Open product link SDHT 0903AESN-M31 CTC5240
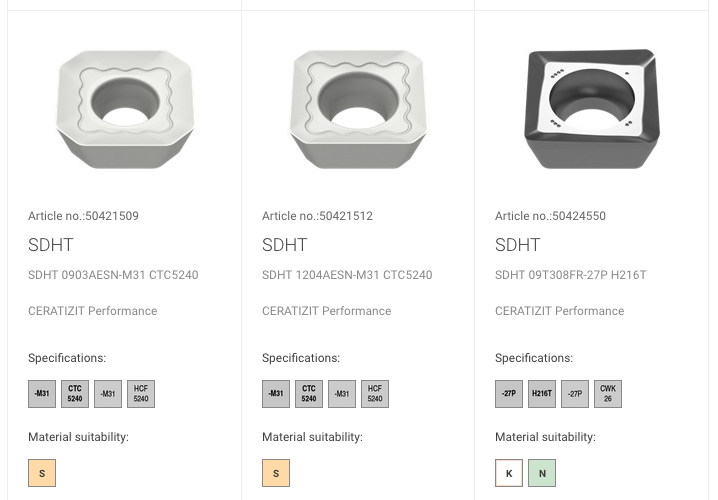The width and height of the screenshot is (718, 500). pyautogui.click(x=113, y=275)
